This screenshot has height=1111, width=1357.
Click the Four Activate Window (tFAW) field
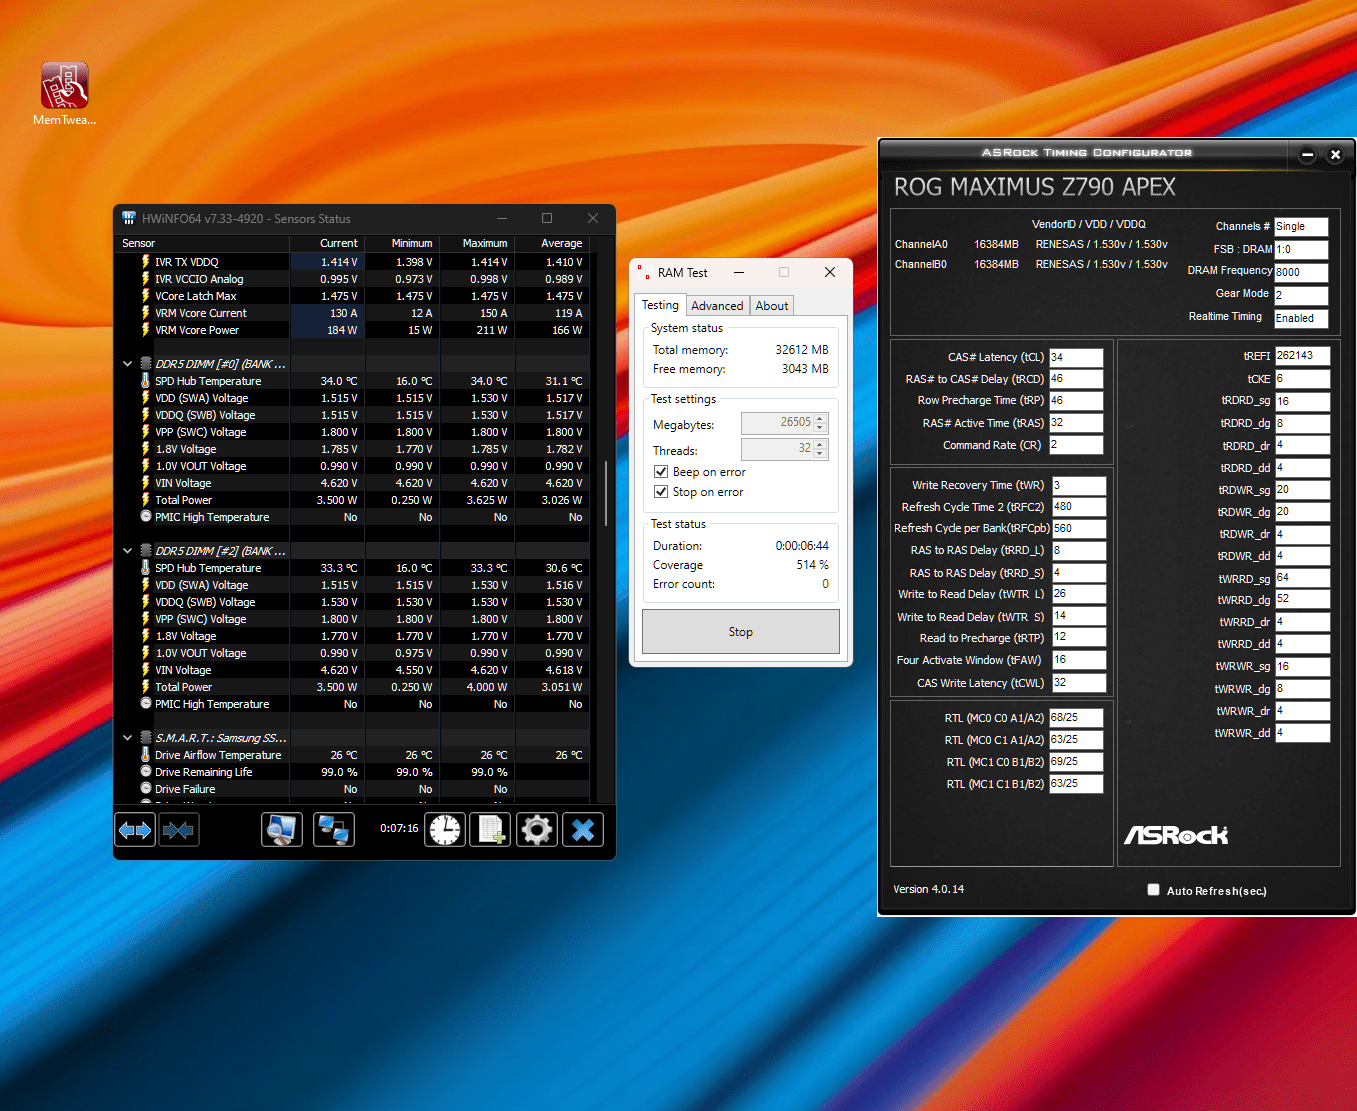click(x=1079, y=660)
